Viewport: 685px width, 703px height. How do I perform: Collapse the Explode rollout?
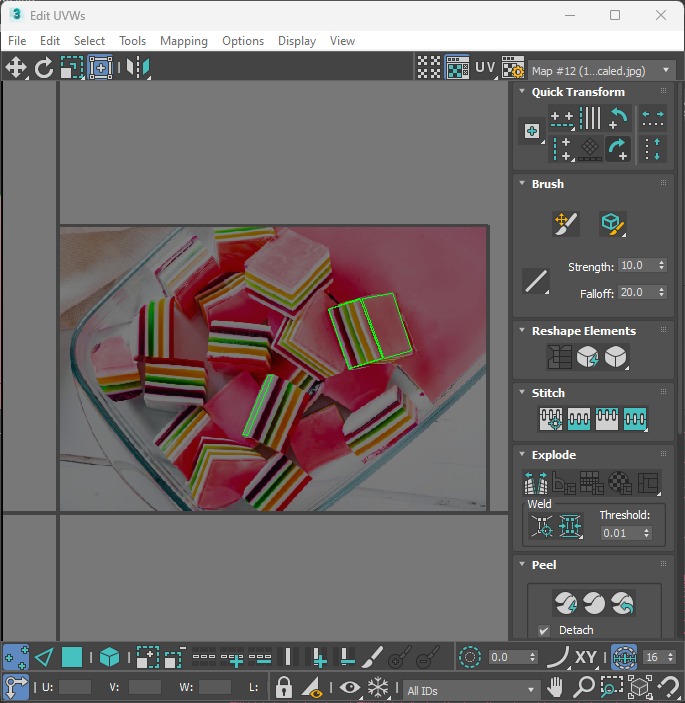(522, 454)
